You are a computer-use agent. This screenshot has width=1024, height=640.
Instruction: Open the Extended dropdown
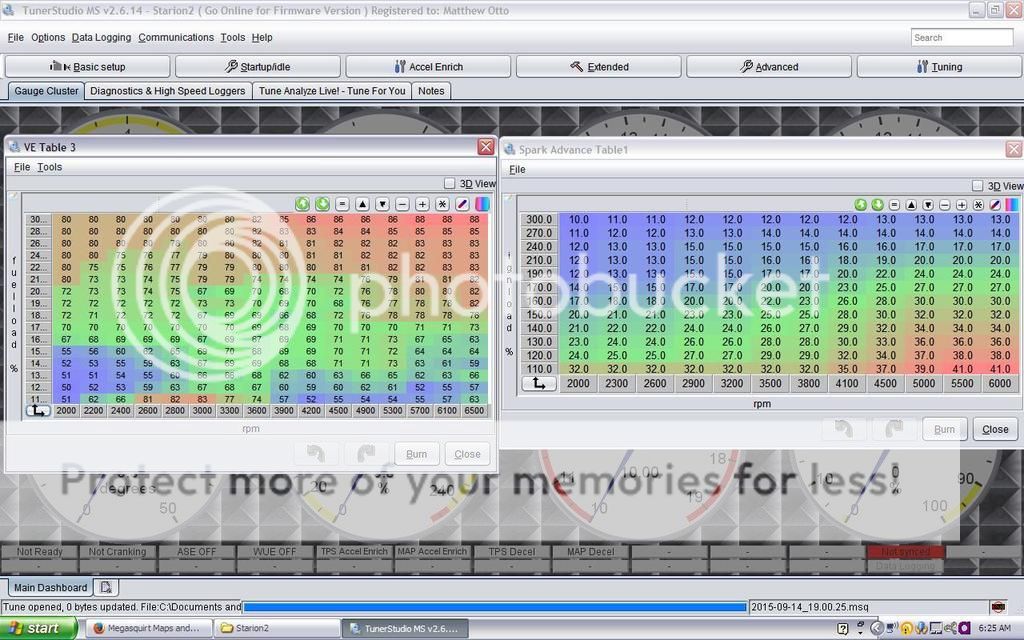(599, 67)
